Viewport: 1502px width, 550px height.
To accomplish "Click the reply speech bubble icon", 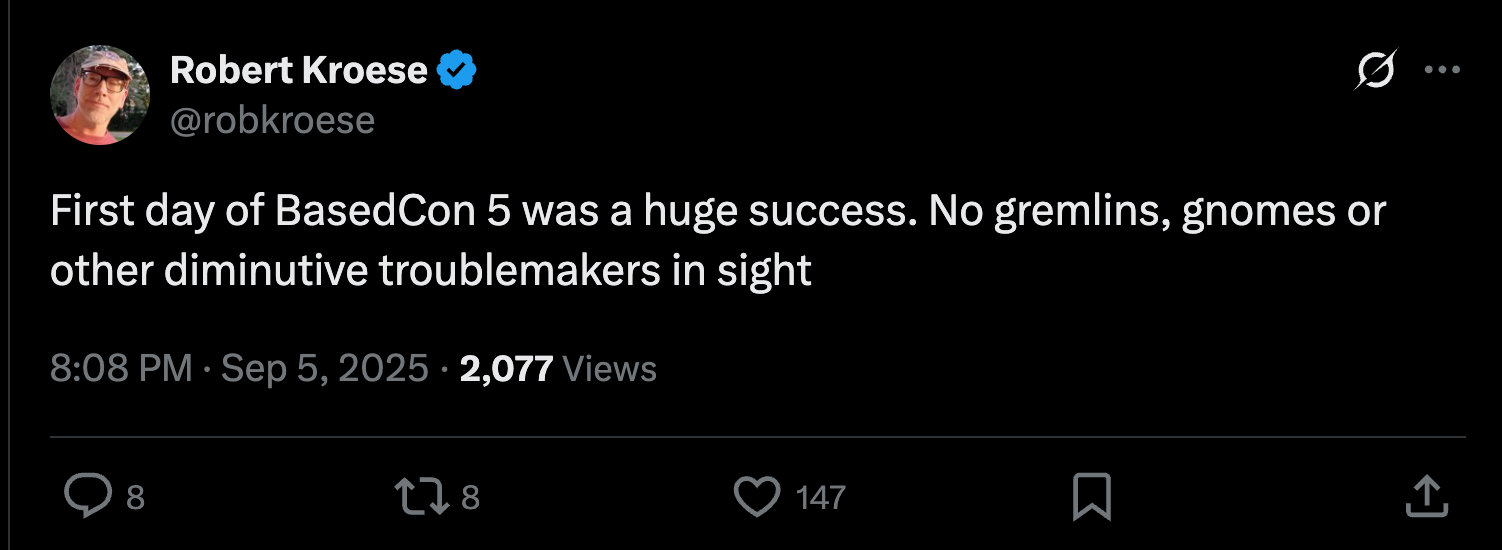I will (88, 496).
